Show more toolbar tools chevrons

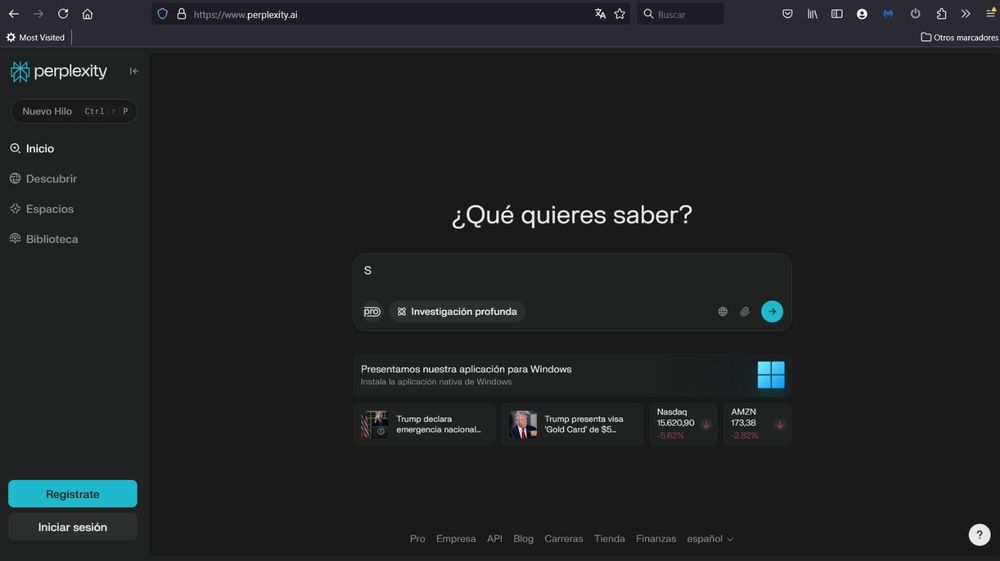click(x=966, y=14)
